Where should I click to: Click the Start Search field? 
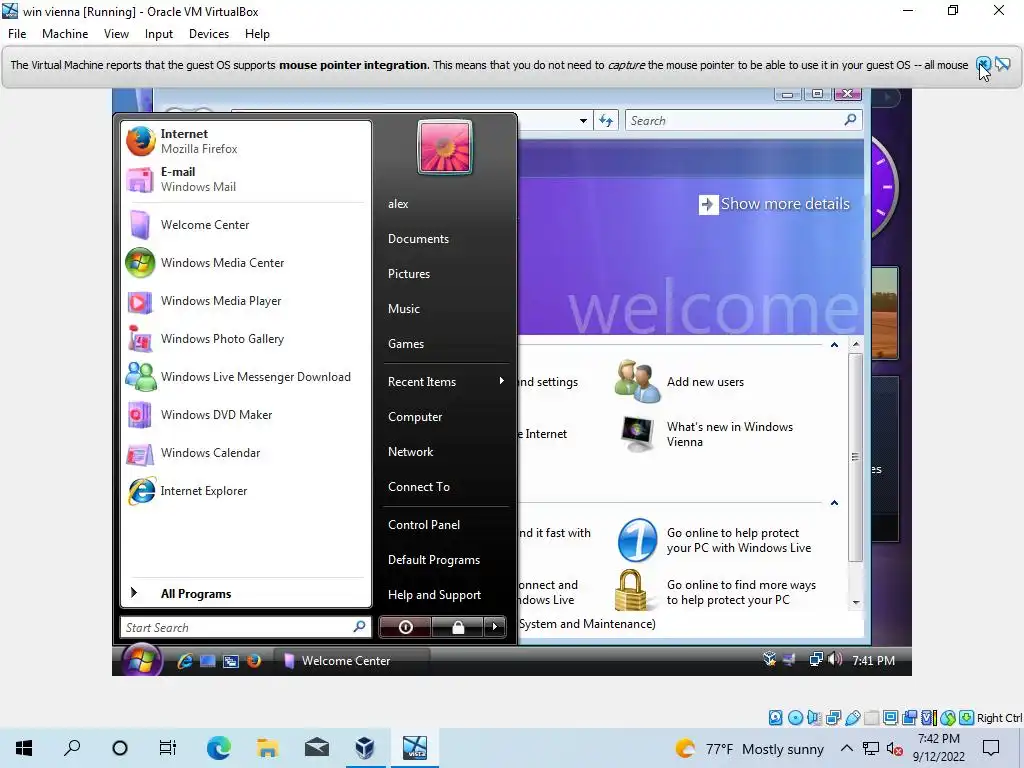(x=245, y=628)
